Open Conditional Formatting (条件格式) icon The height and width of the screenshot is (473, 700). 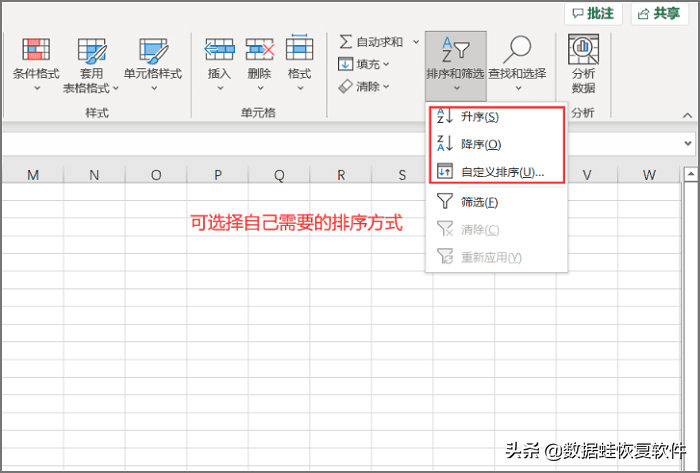(x=36, y=49)
